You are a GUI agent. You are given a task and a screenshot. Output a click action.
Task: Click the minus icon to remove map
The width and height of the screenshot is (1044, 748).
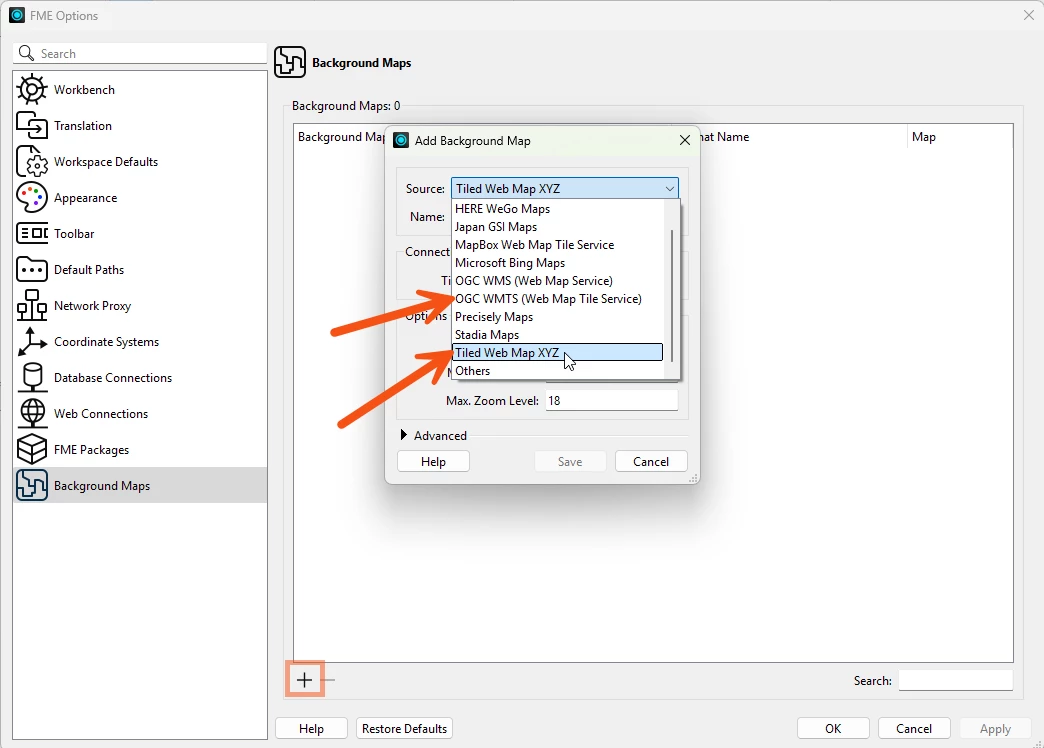[x=329, y=680]
